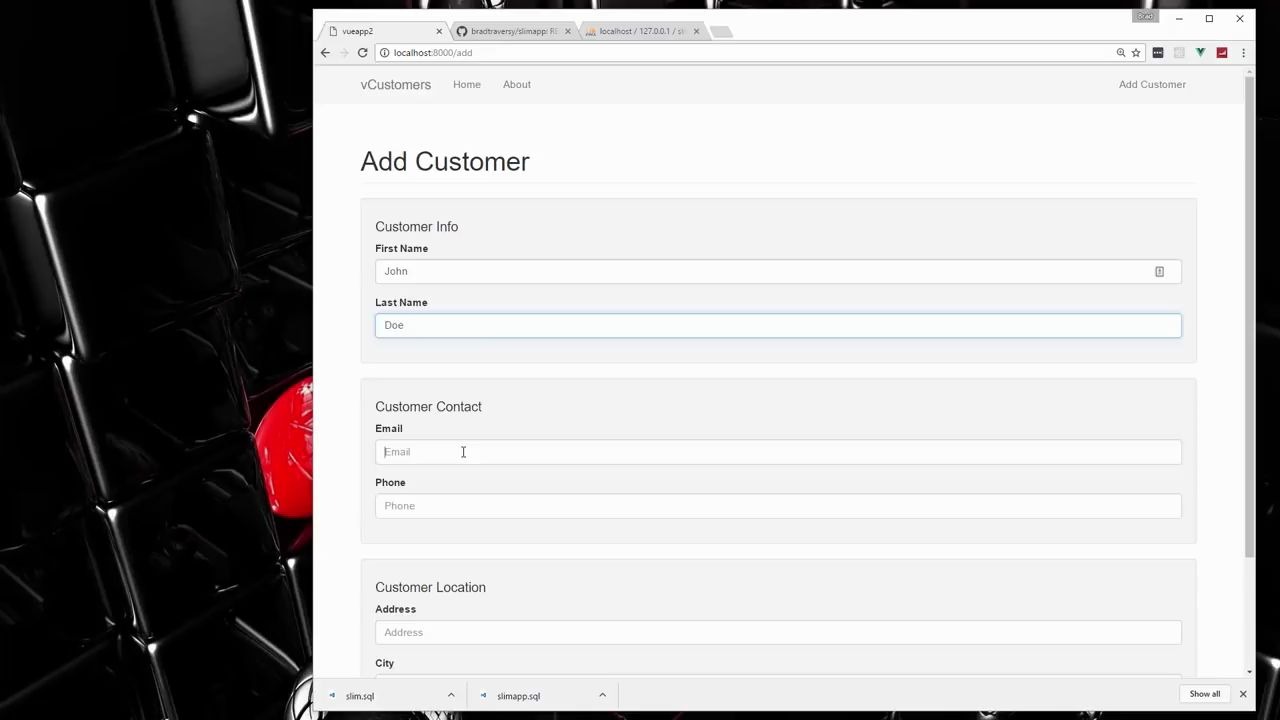This screenshot has width=1280, height=720.
Task: Click the Customer Location section title
Action: coord(430,587)
